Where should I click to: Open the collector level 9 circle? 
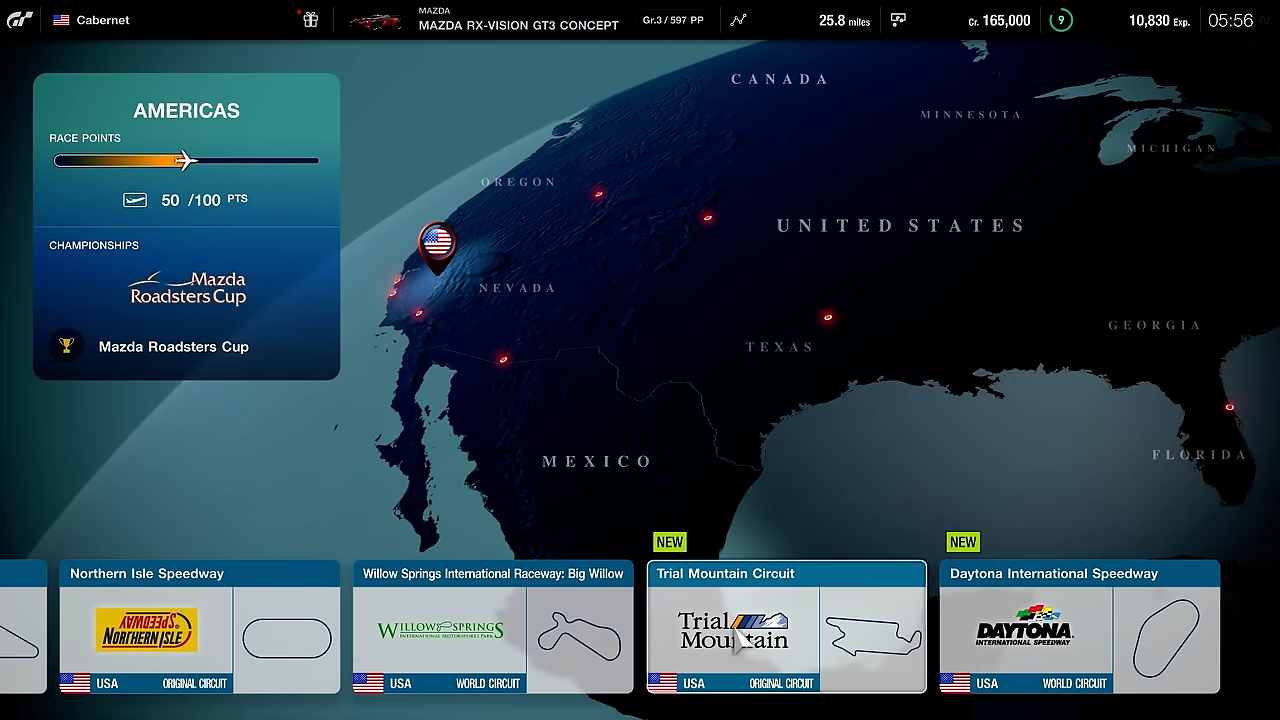(x=1061, y=20)
